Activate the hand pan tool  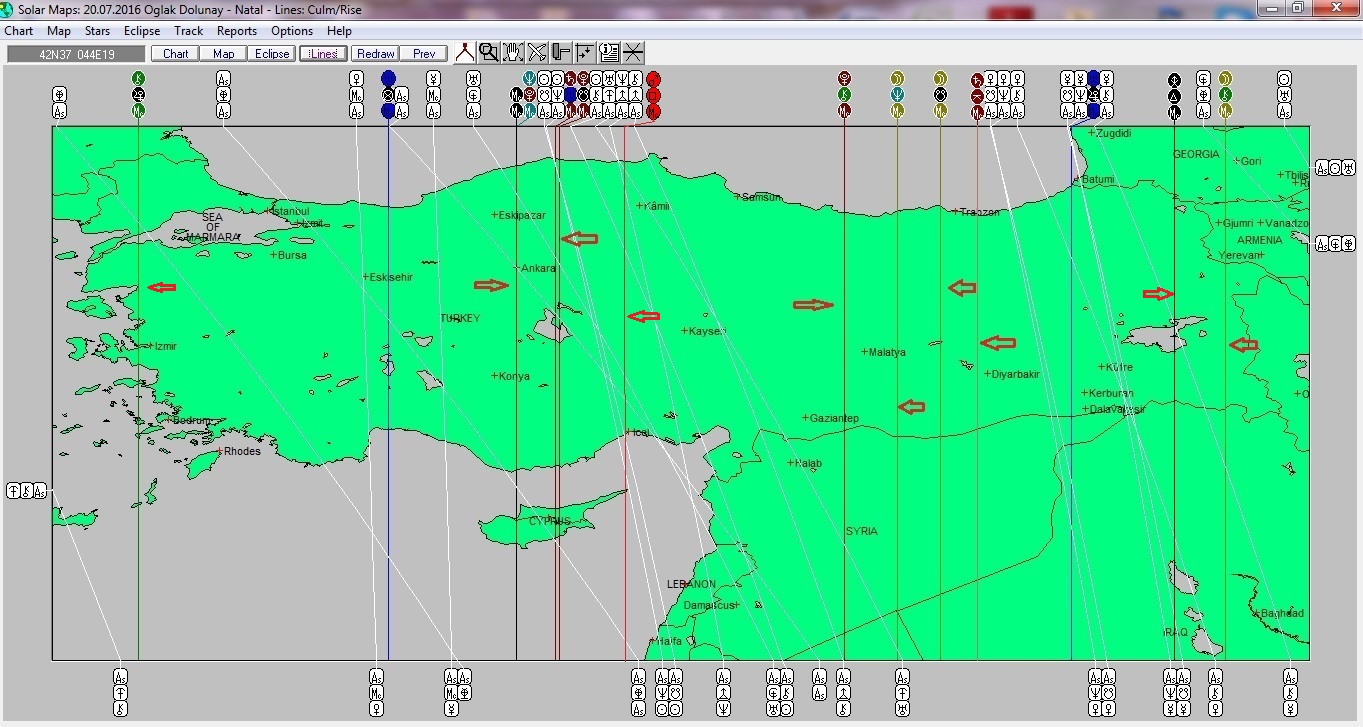(x=512, y=53)
